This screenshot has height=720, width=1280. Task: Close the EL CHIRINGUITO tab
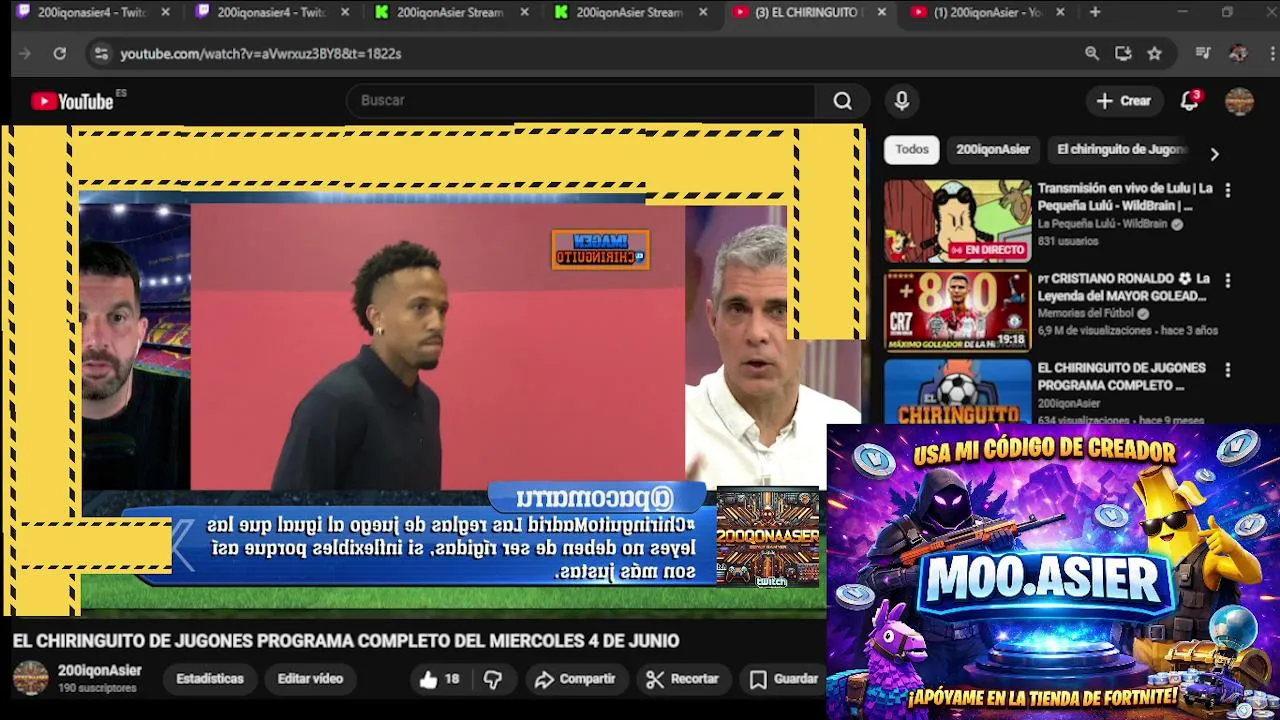tap(882, 13)
